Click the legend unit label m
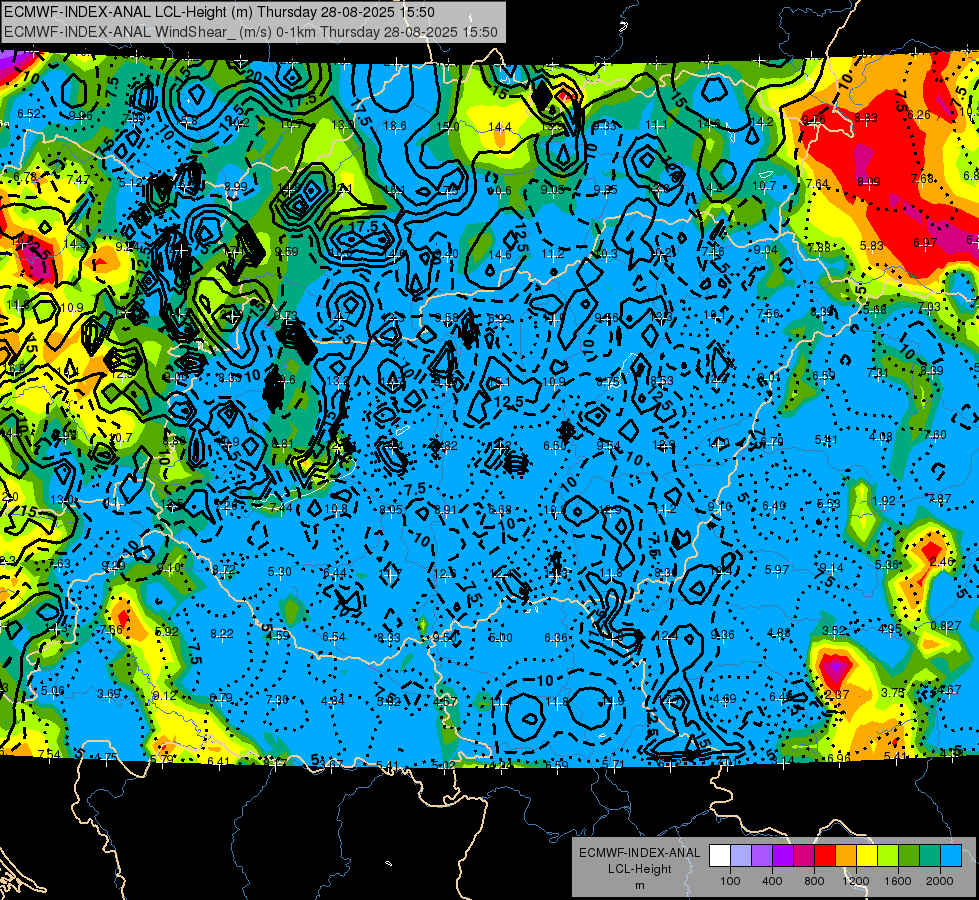979x900 pixels. click(x=639, y=885)
